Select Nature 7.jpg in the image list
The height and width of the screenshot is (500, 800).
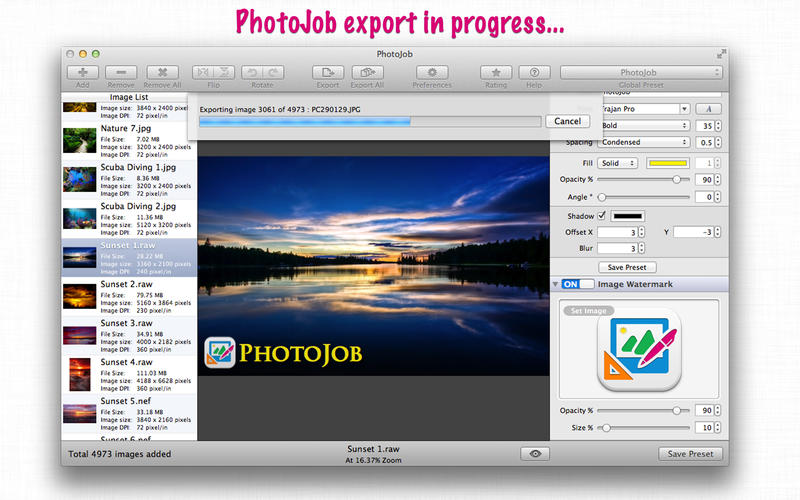[x=129, y=140]
